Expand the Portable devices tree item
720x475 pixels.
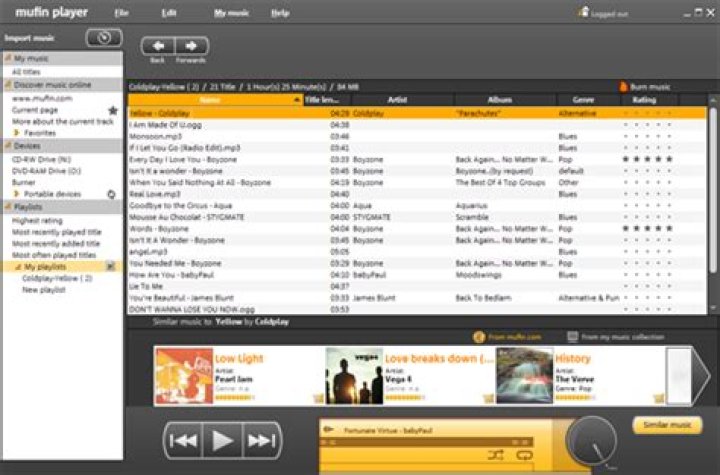tap(17, 194)
